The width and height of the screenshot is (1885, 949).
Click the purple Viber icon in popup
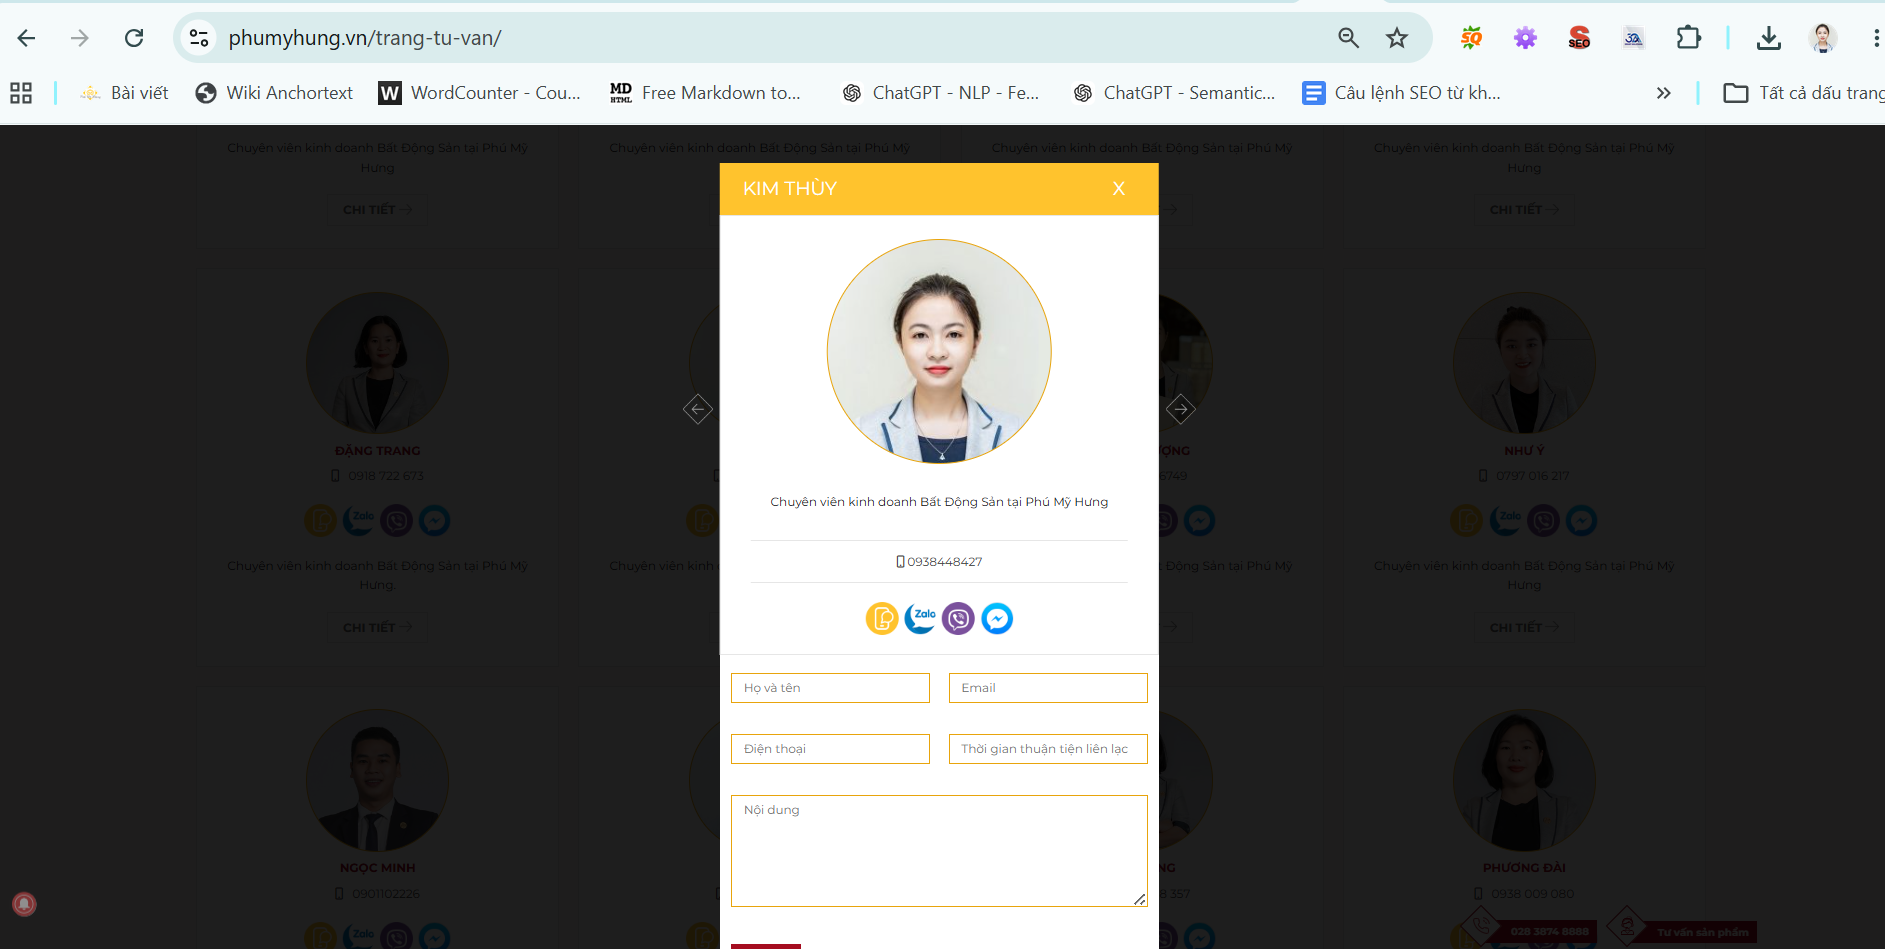point(958,619)
